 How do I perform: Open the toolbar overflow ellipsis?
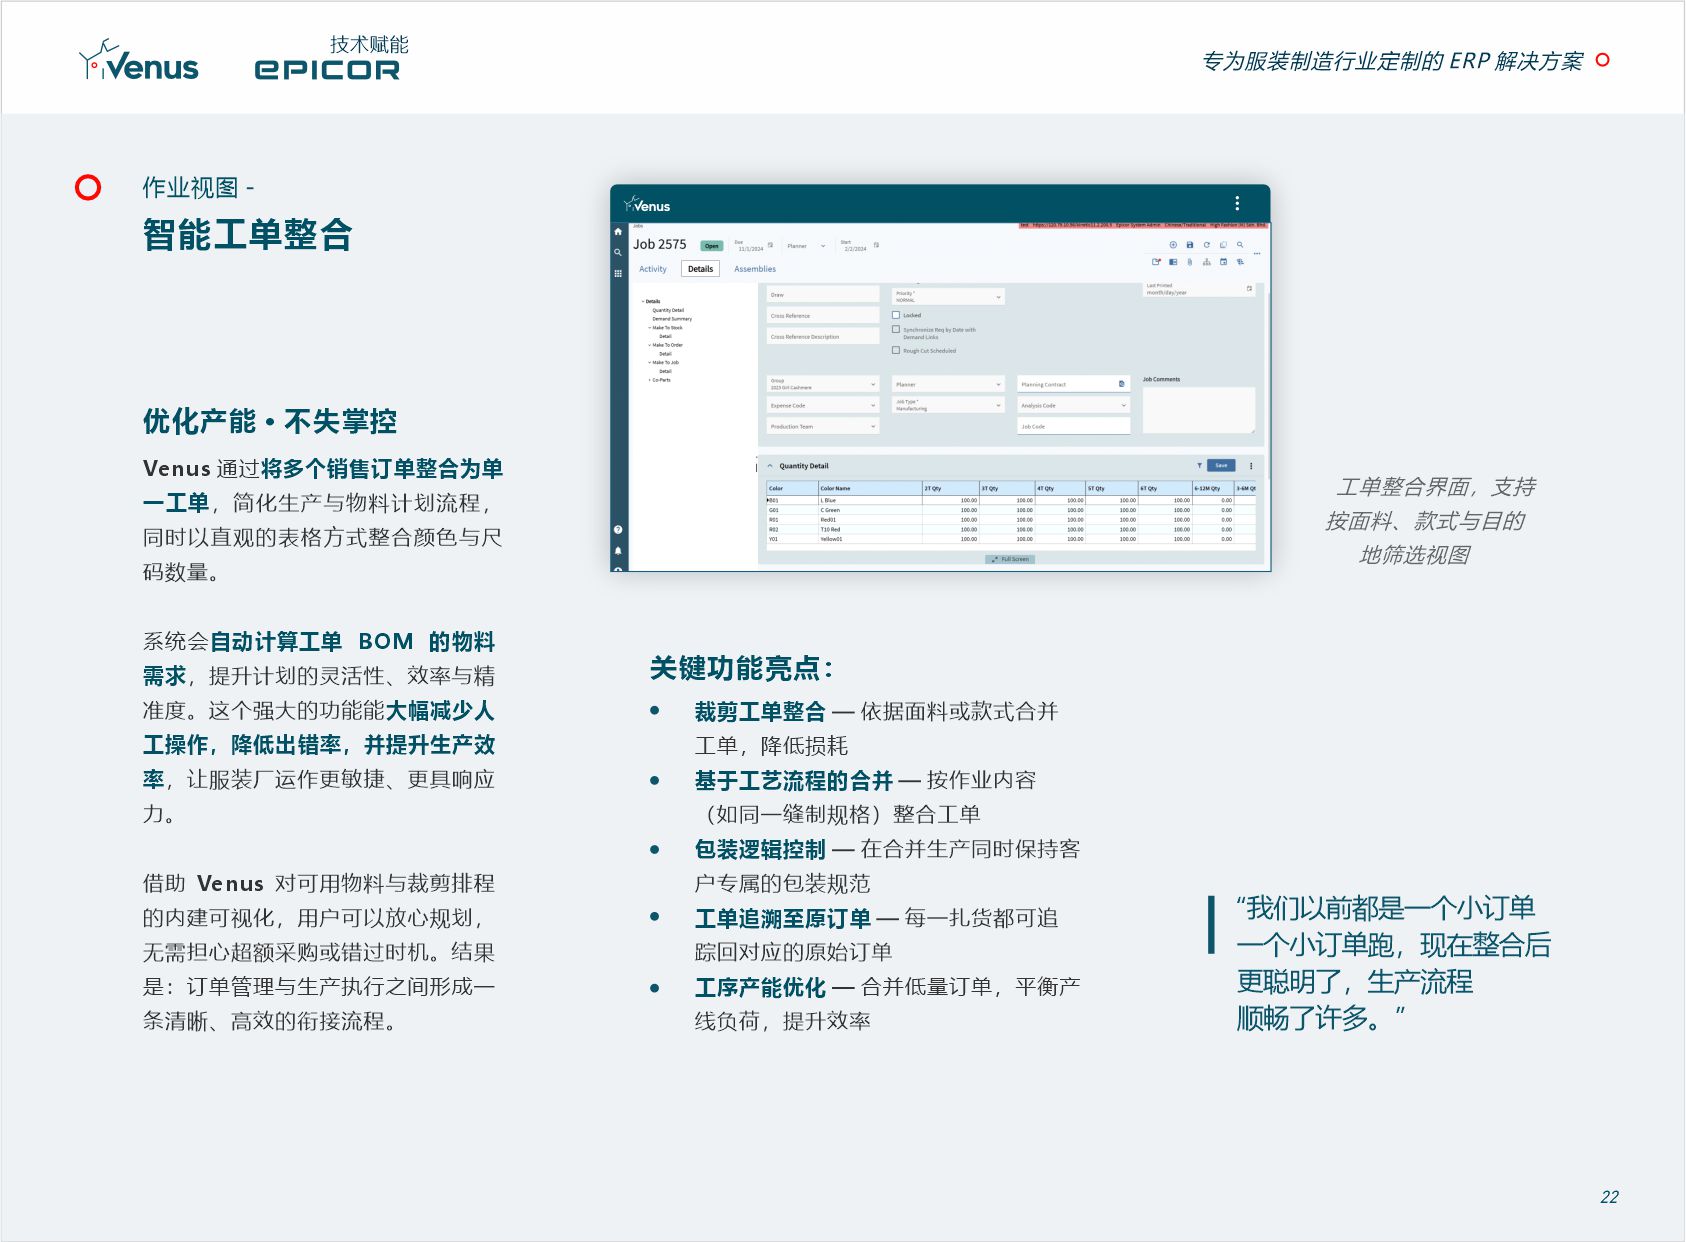1257,254
